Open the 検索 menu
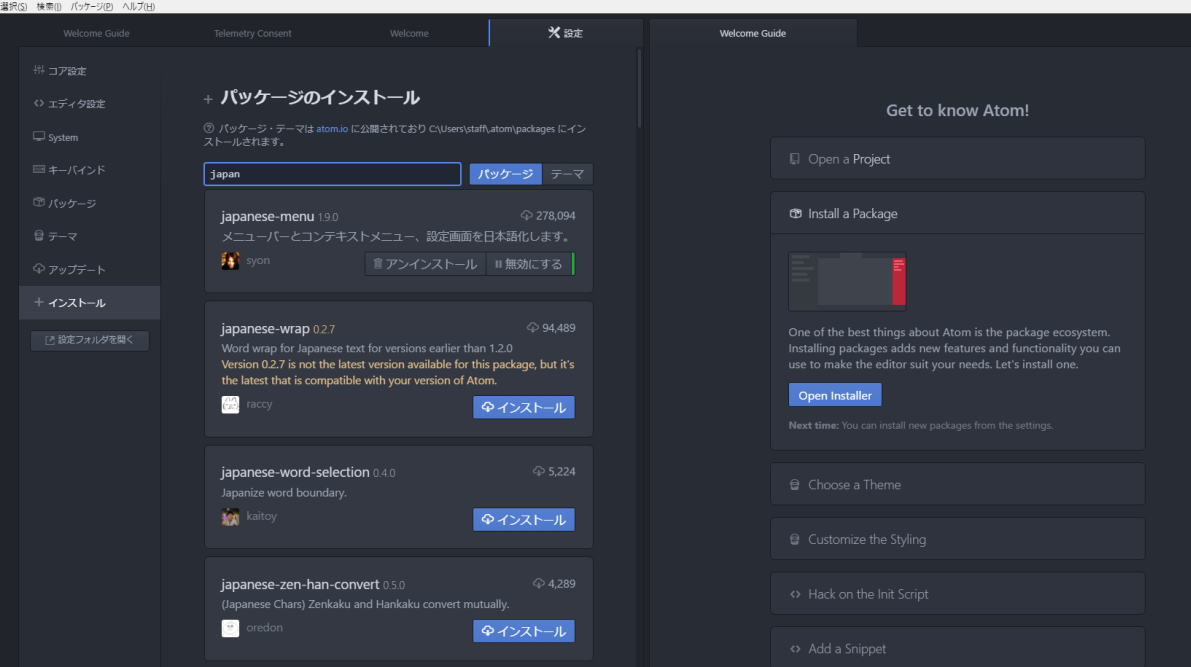The width and height of the screenshot is (1191, 667). click(x=49, y=6)
